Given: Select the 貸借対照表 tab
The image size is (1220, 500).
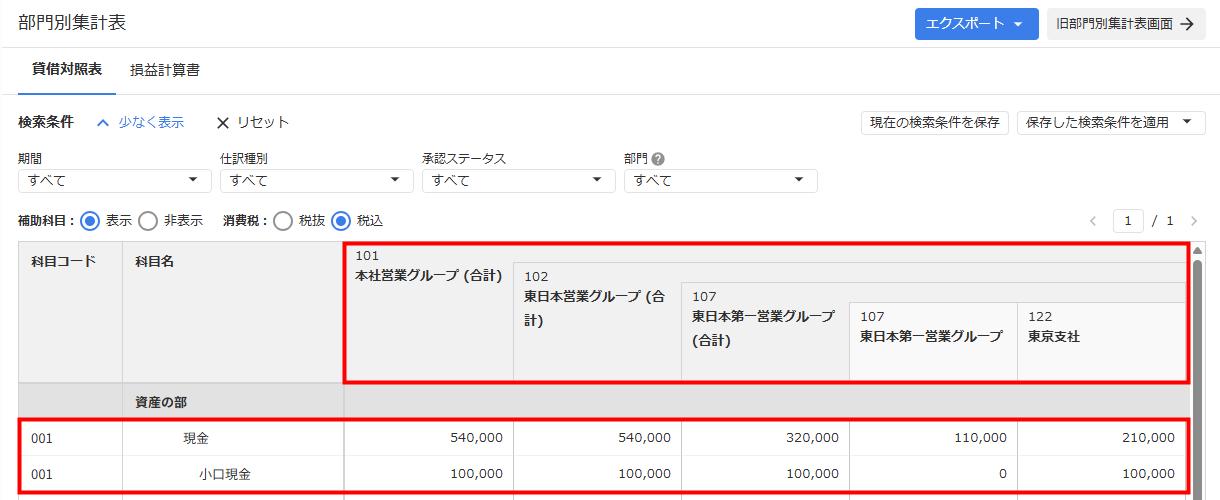Looking at the screenshot, I should [67, 71].
